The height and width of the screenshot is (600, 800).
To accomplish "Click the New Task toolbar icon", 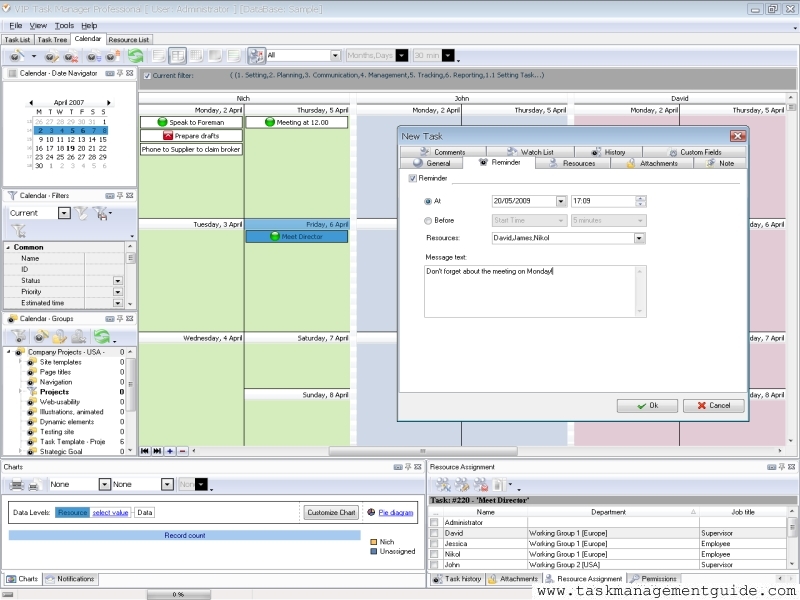I will pos(16,56).
